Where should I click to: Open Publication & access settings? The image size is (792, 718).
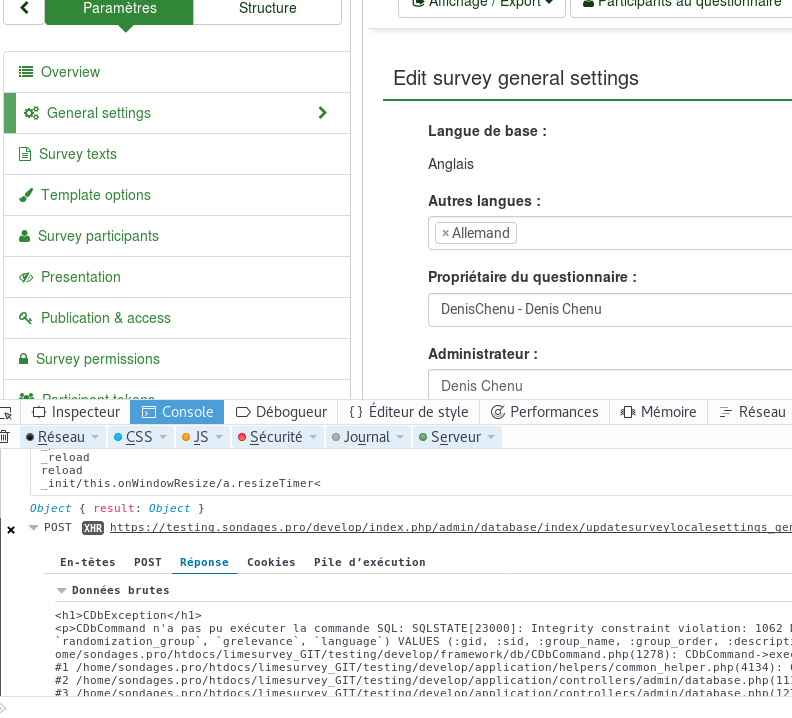tap(105, 318)
